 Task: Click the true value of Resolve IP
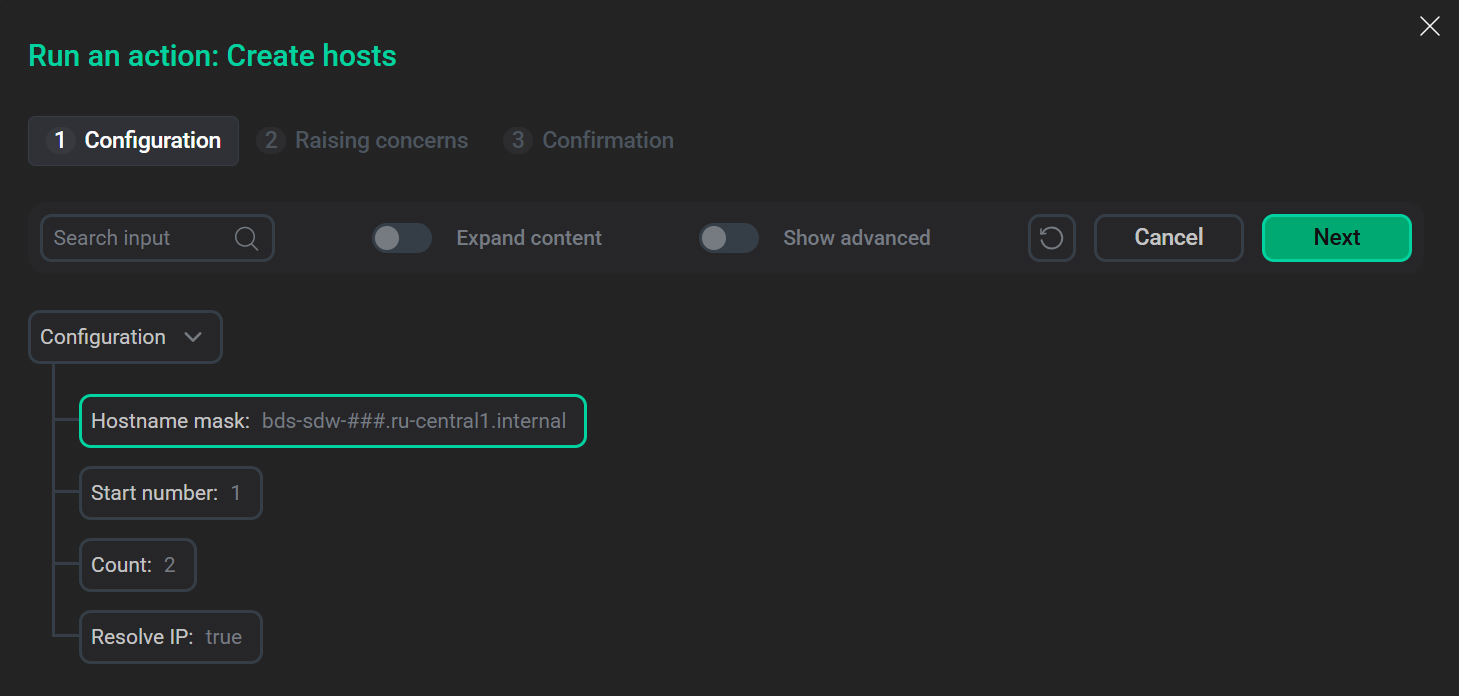[x=224, y=637]
